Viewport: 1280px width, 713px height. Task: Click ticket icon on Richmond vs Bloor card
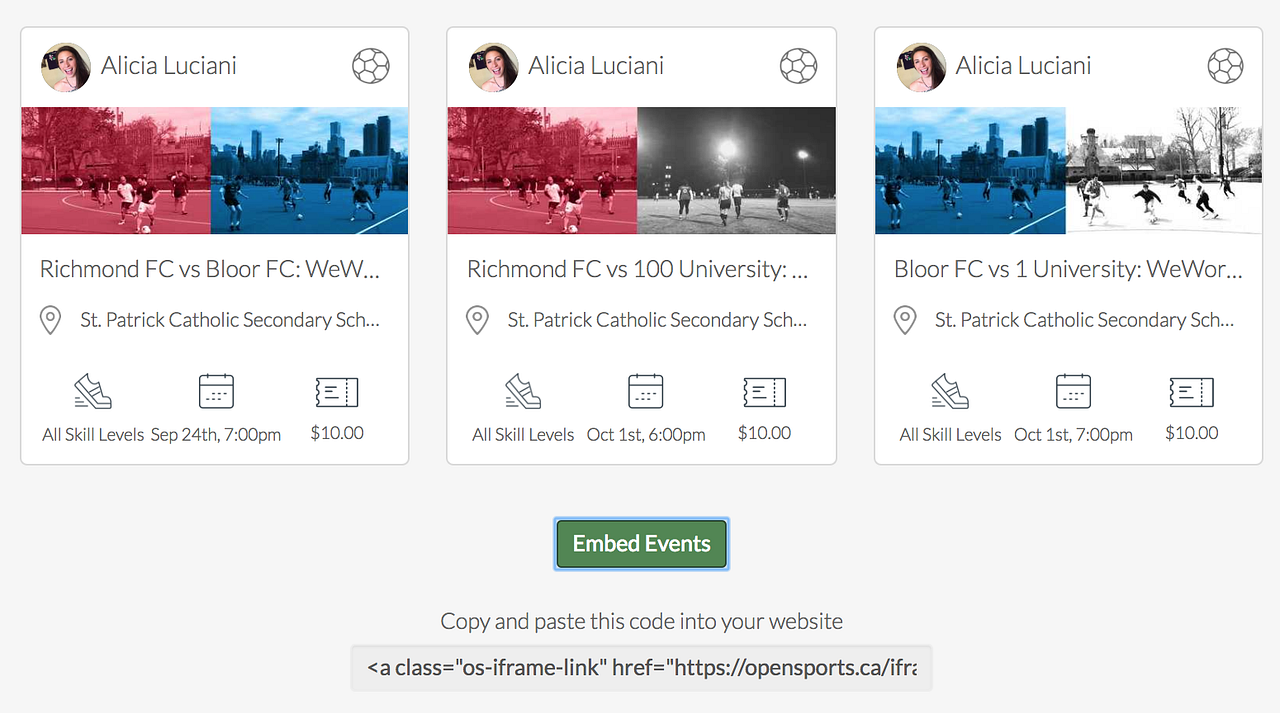[337, 392]
